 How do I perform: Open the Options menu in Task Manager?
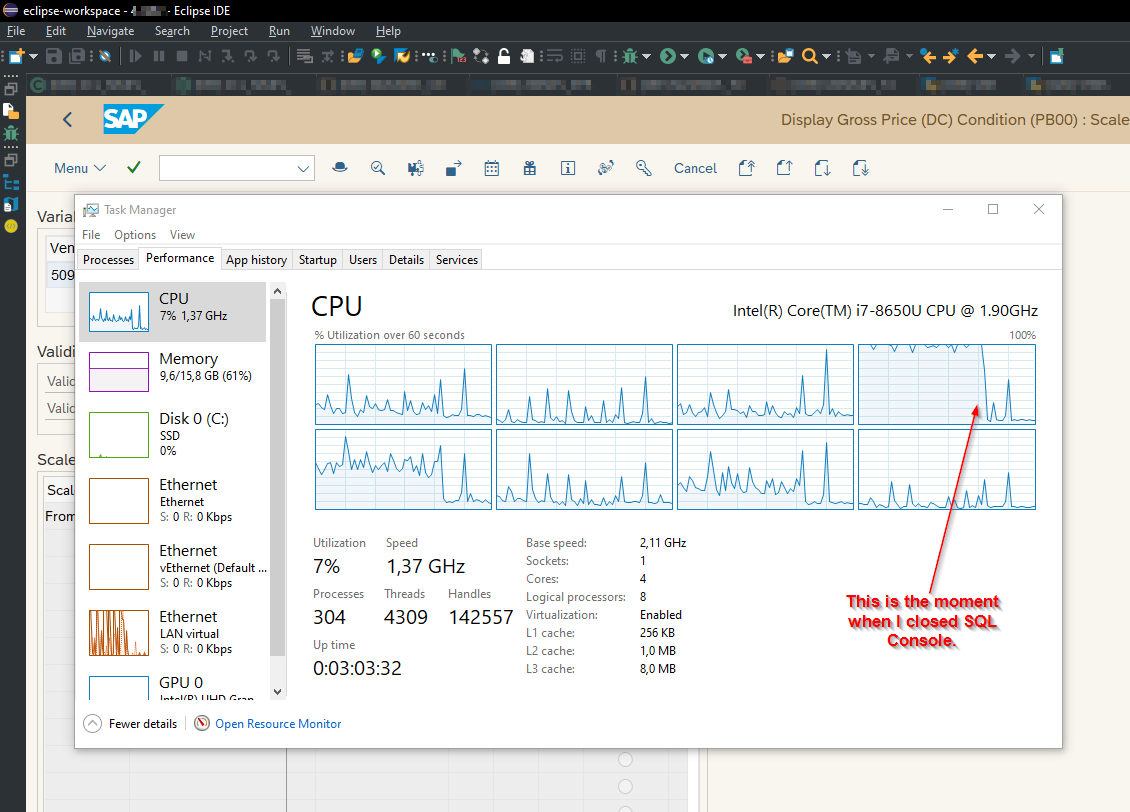point(135,235)
